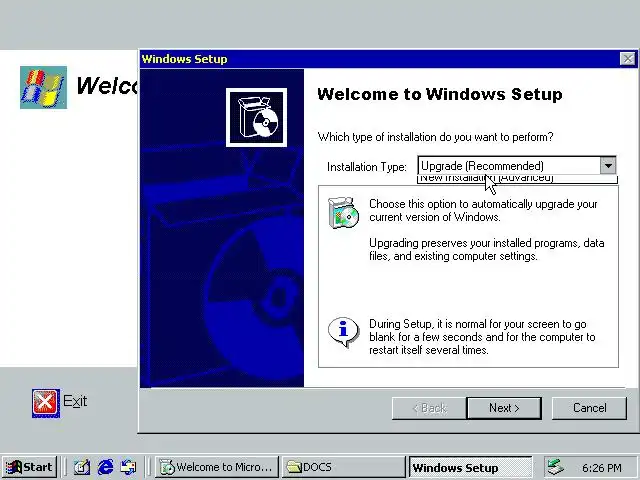Click the blue information bubble icon
The image size is (640, 480).
pos(343,332)
